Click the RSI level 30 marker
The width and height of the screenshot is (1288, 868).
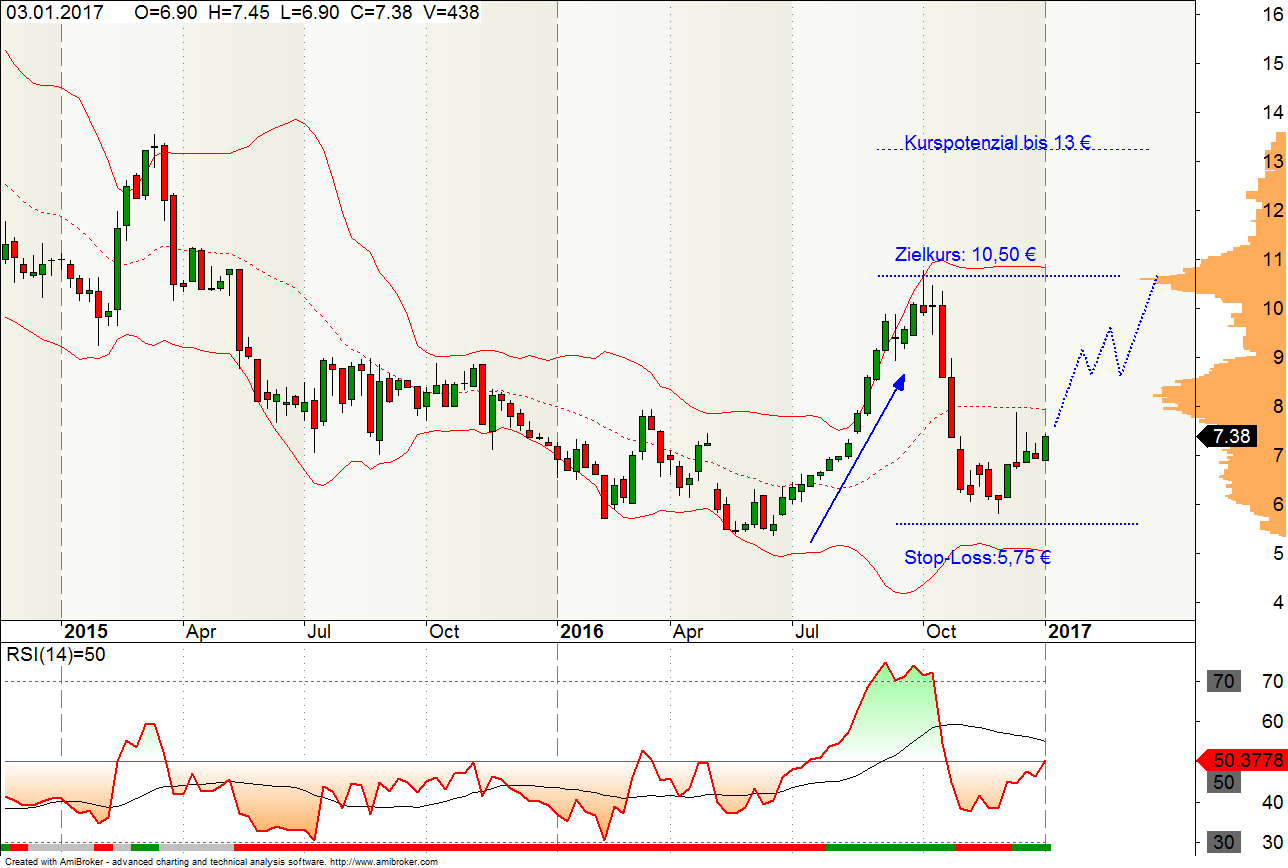click(x=1222, y=842)
